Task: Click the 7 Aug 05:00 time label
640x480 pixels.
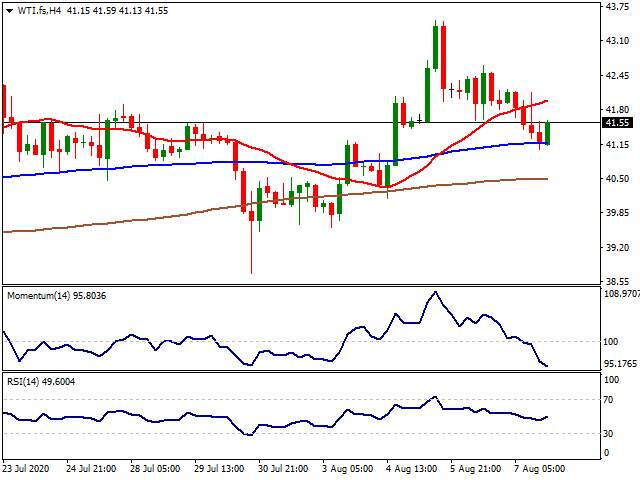Action: (x=539, y=468)
